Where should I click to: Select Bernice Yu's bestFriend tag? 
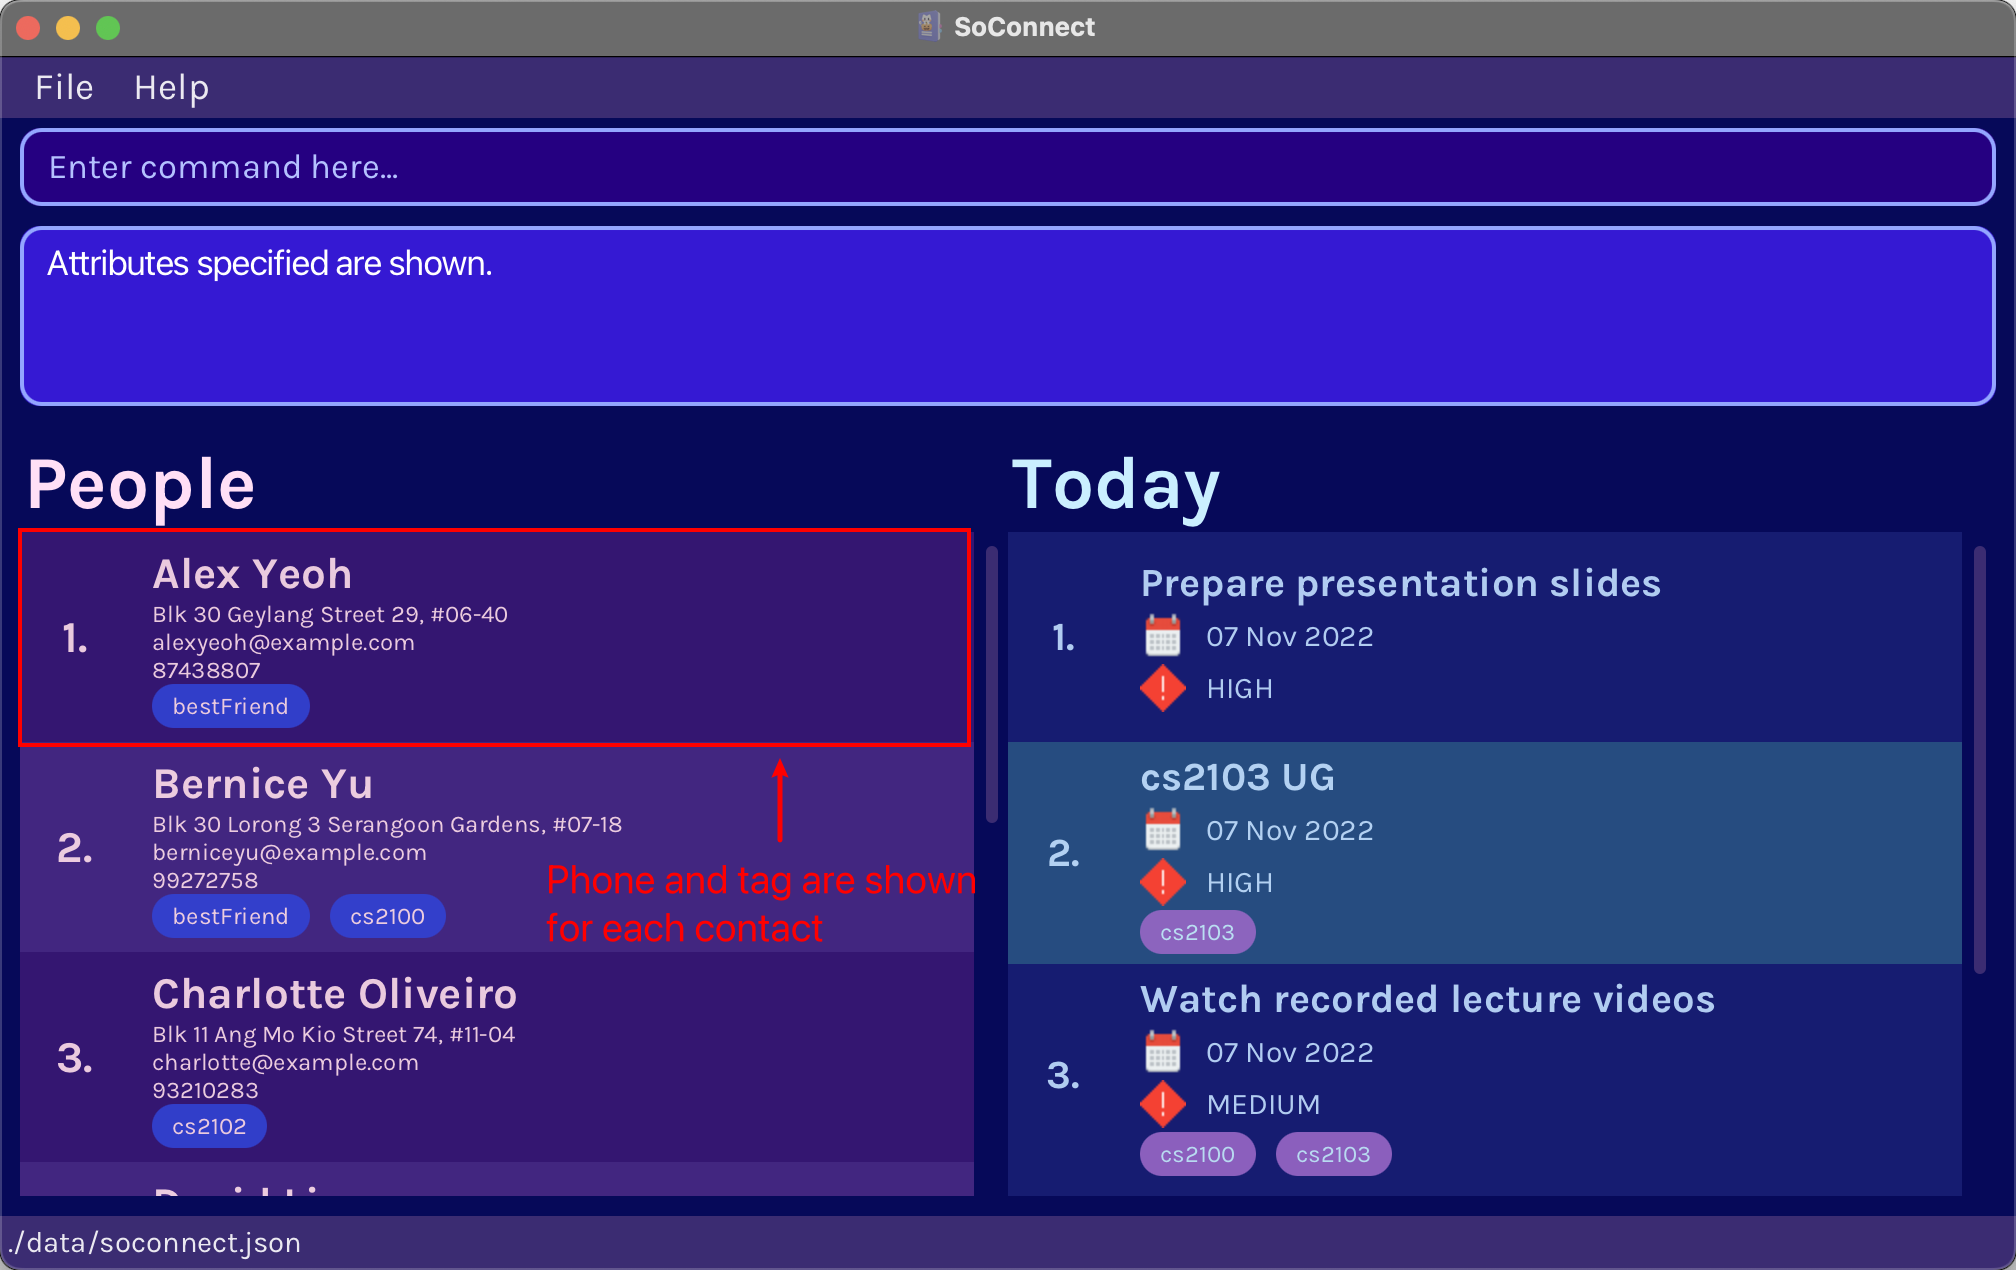coord(230,916)
